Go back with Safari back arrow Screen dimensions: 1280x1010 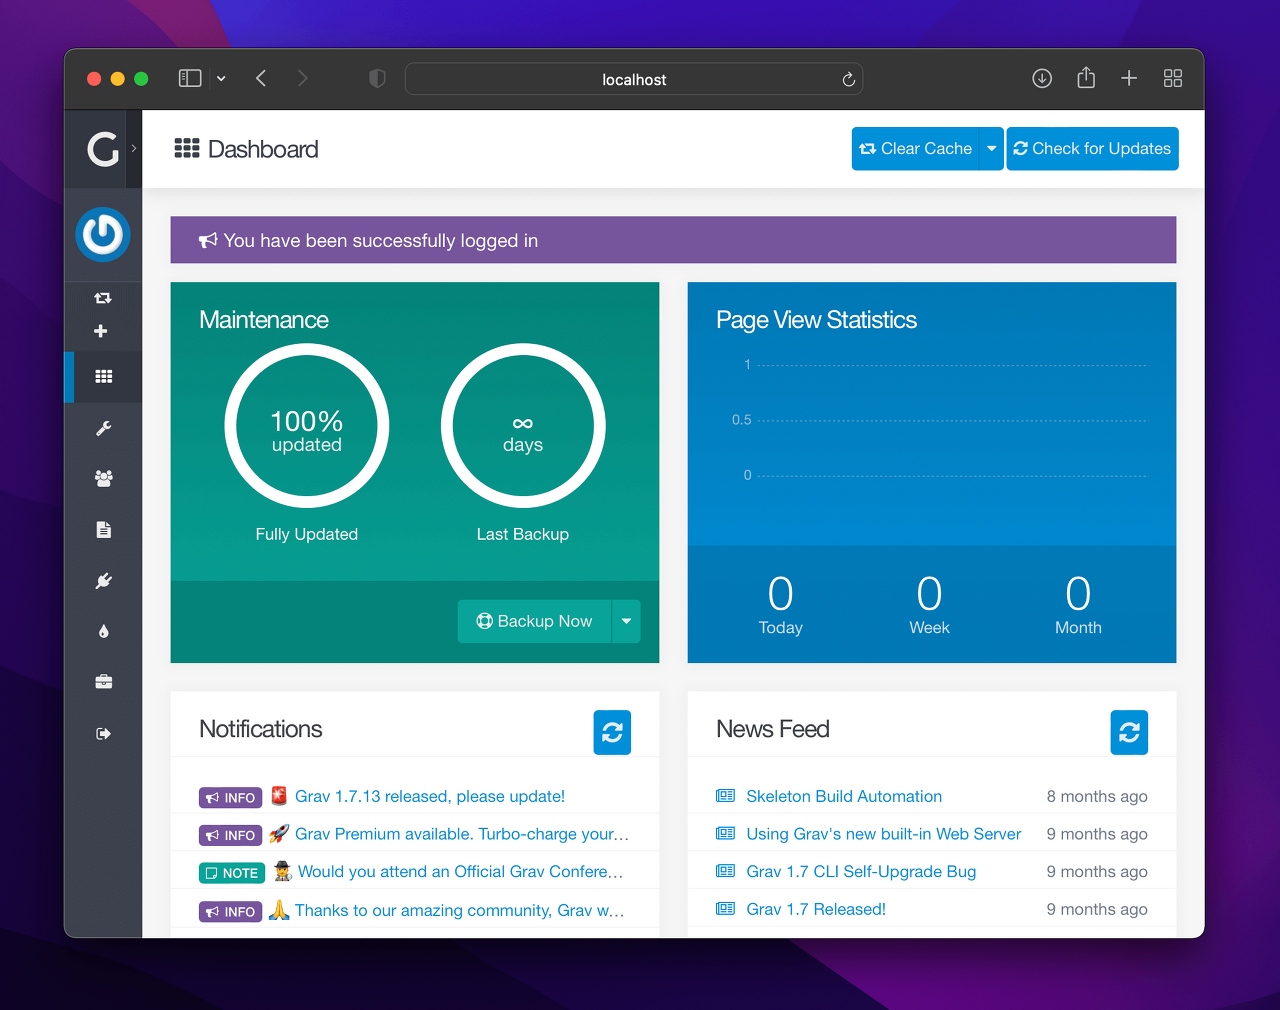click(x=261, y=78)
